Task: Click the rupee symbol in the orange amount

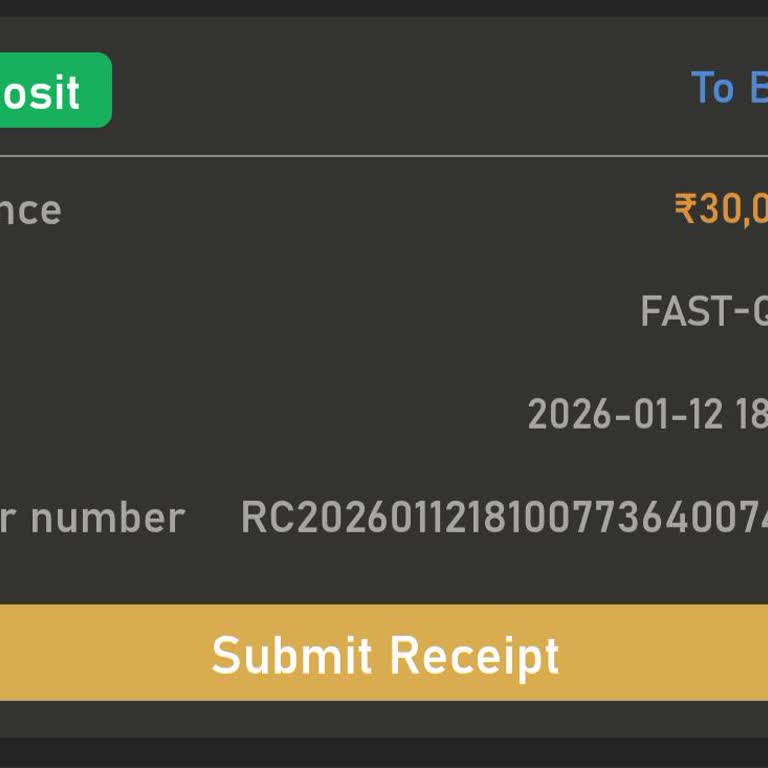Action: click(685, 210)
